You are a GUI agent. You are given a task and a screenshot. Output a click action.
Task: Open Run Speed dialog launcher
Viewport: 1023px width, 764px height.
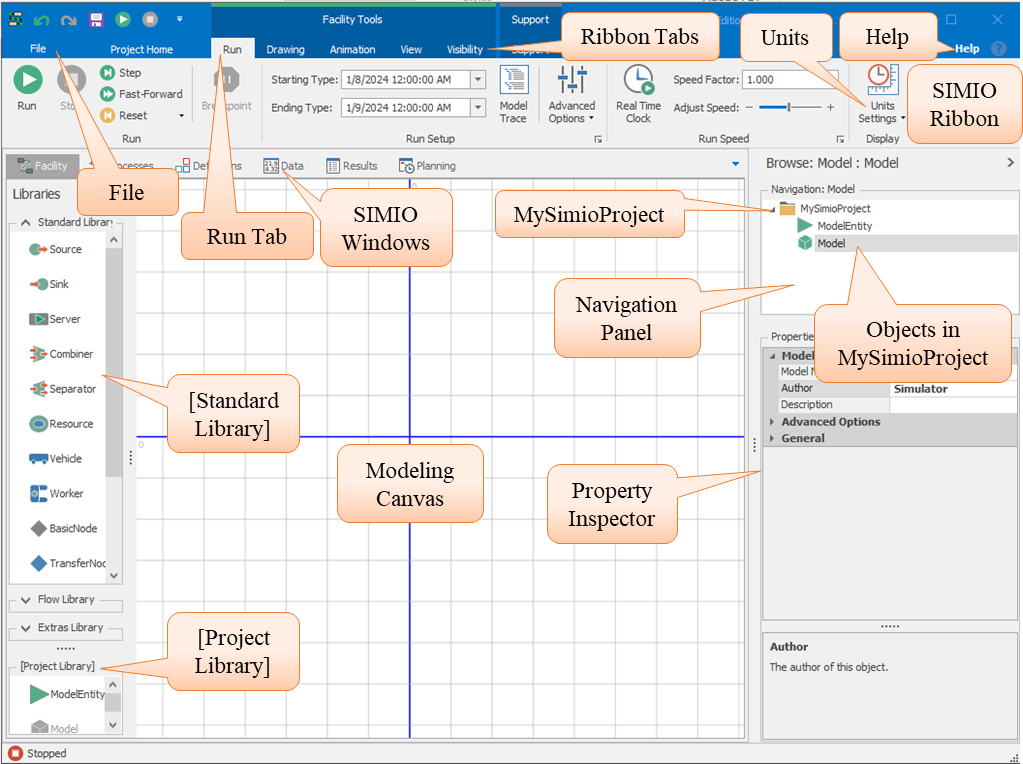pyautogui.click(x=840, y=139)
